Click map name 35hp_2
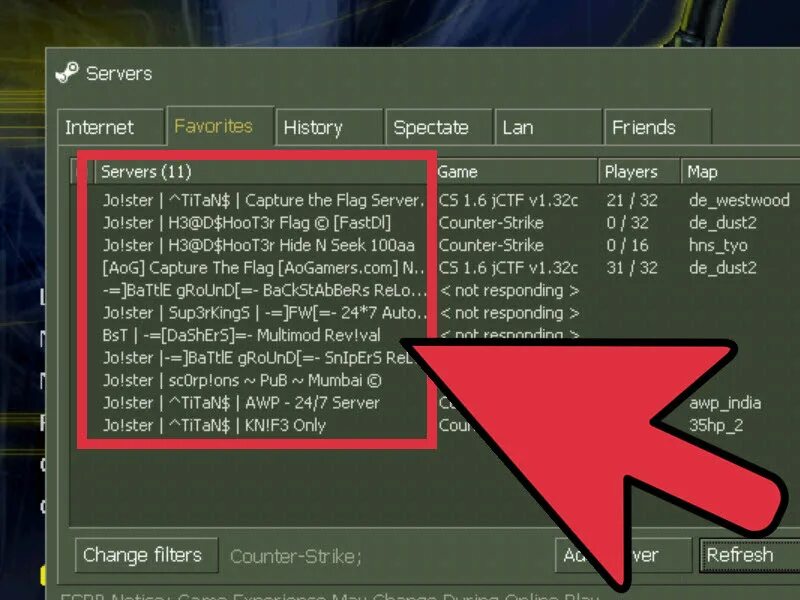The width and height of the screenshot is (800, 600). click(x=716, y=425)
